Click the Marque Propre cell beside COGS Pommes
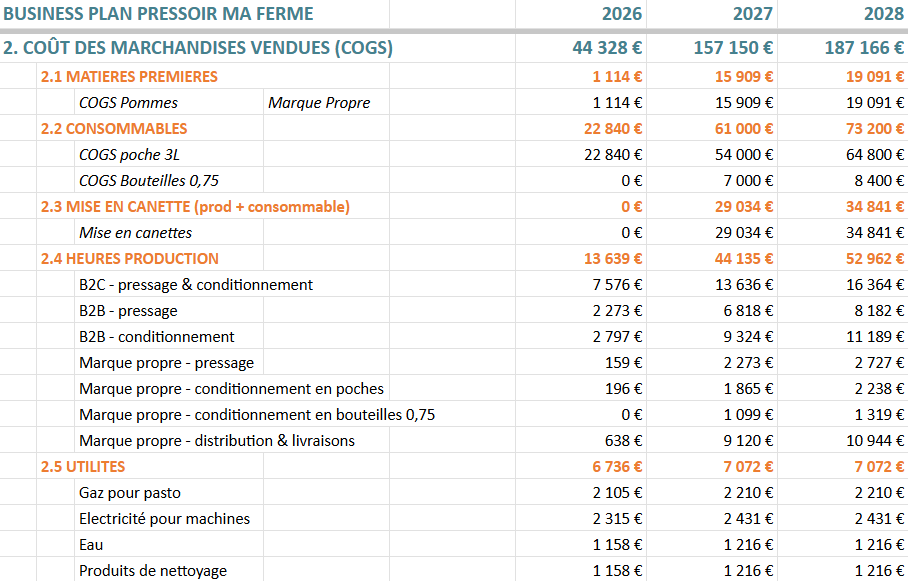The height and width of the screenshot is (581, 908). [x=319, y=102]
